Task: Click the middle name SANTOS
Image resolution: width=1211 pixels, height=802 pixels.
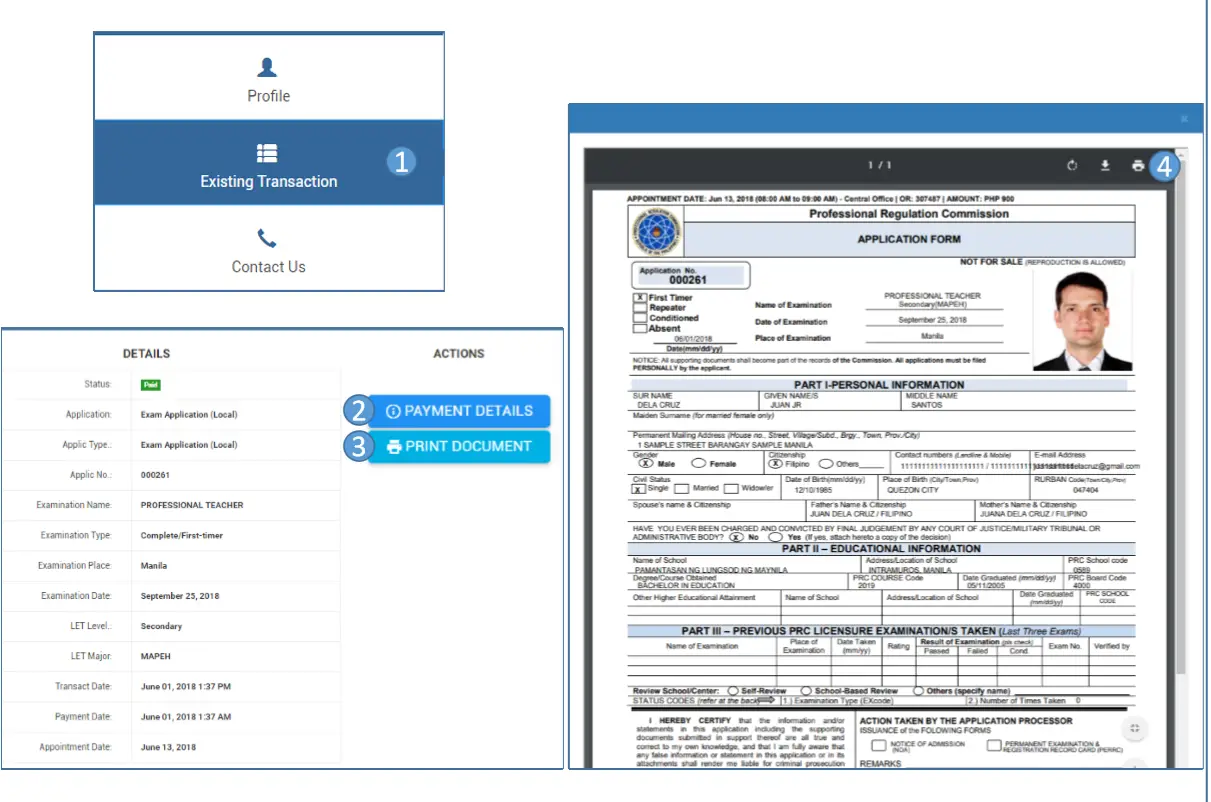Action: (x=927, y=405)
